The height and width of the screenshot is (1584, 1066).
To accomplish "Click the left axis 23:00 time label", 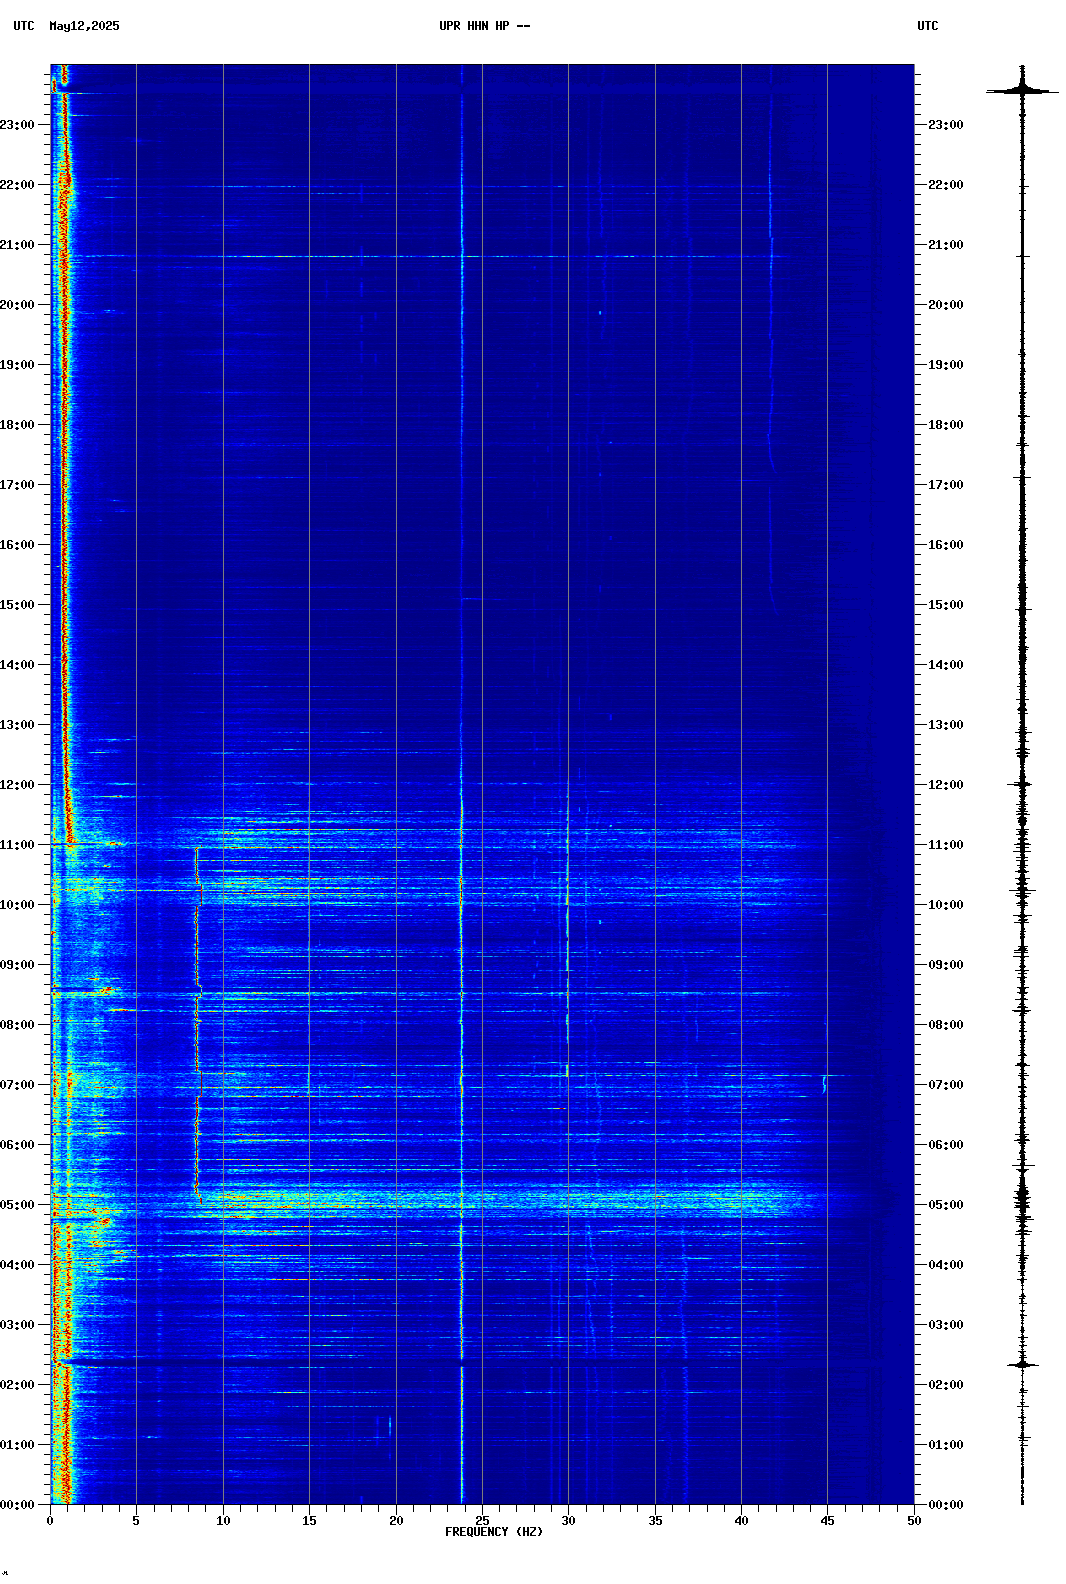I will point(17,125).
